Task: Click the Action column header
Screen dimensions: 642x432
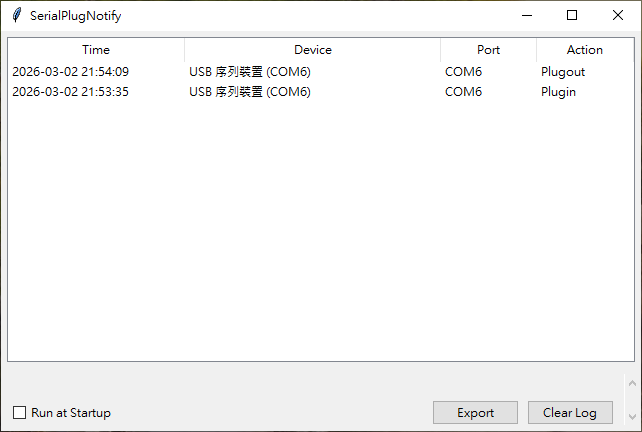Action: pyautogui.click(x=585, y=49)
